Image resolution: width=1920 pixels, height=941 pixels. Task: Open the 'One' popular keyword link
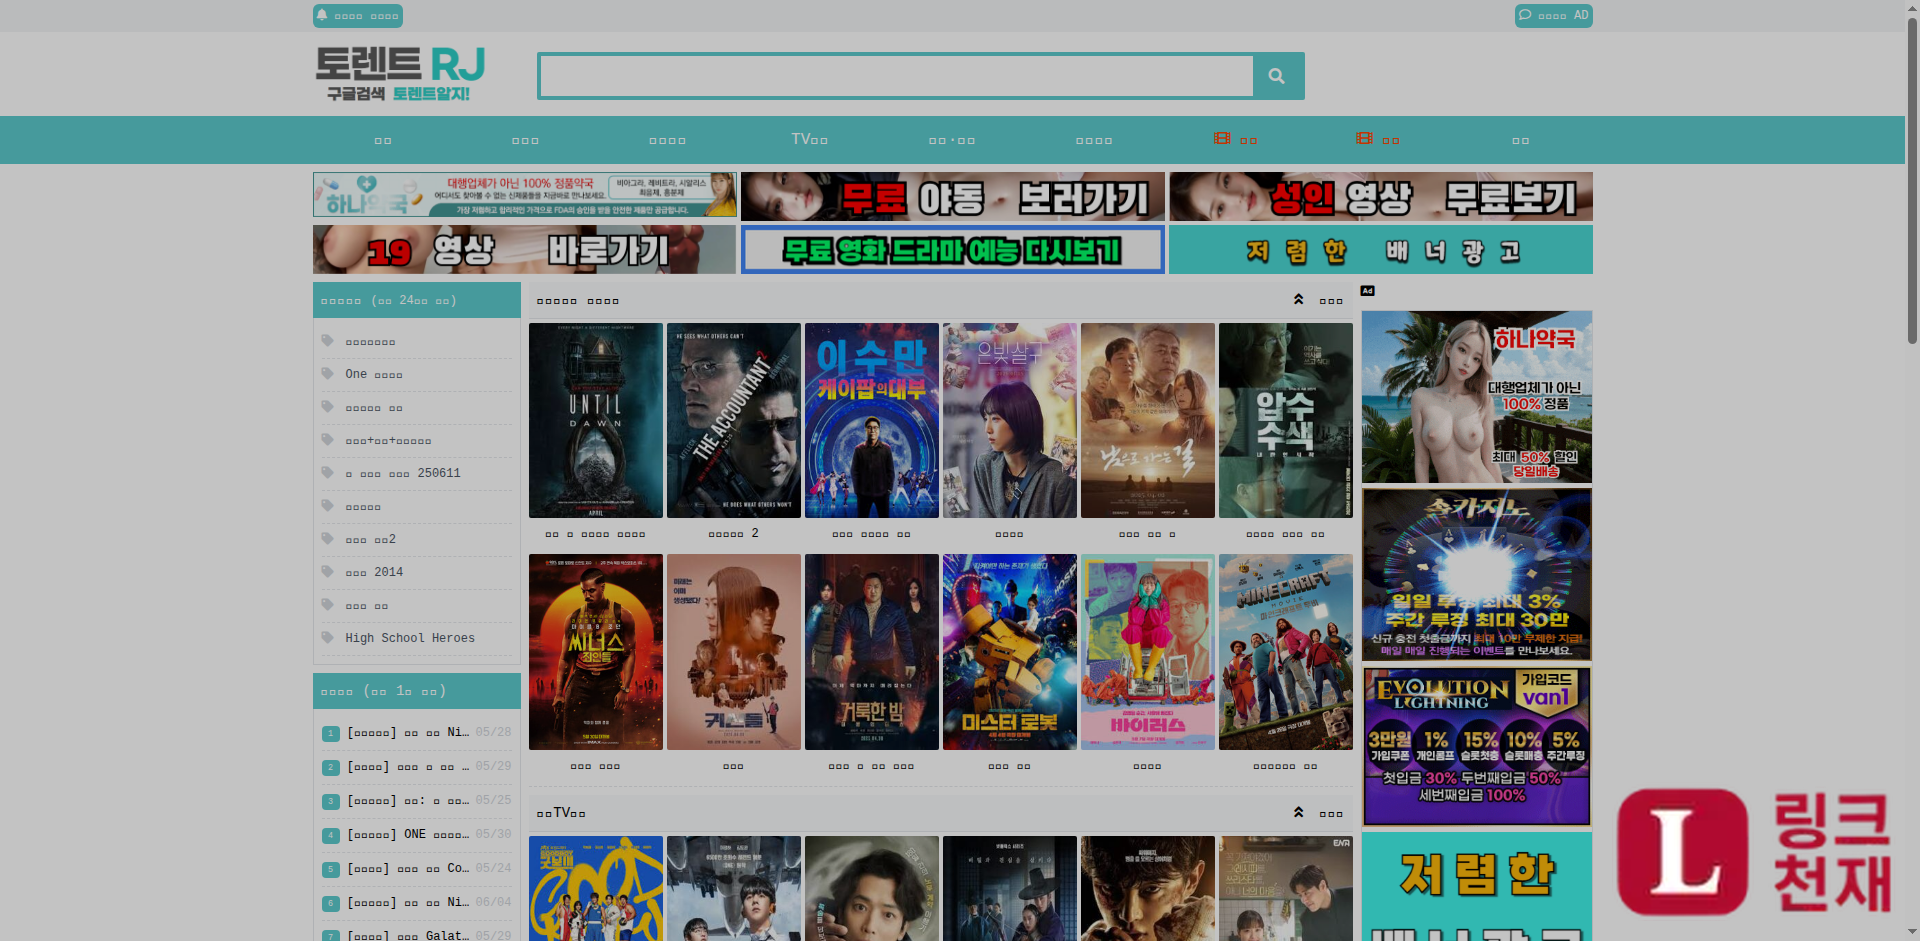click(x=374, y=374)
